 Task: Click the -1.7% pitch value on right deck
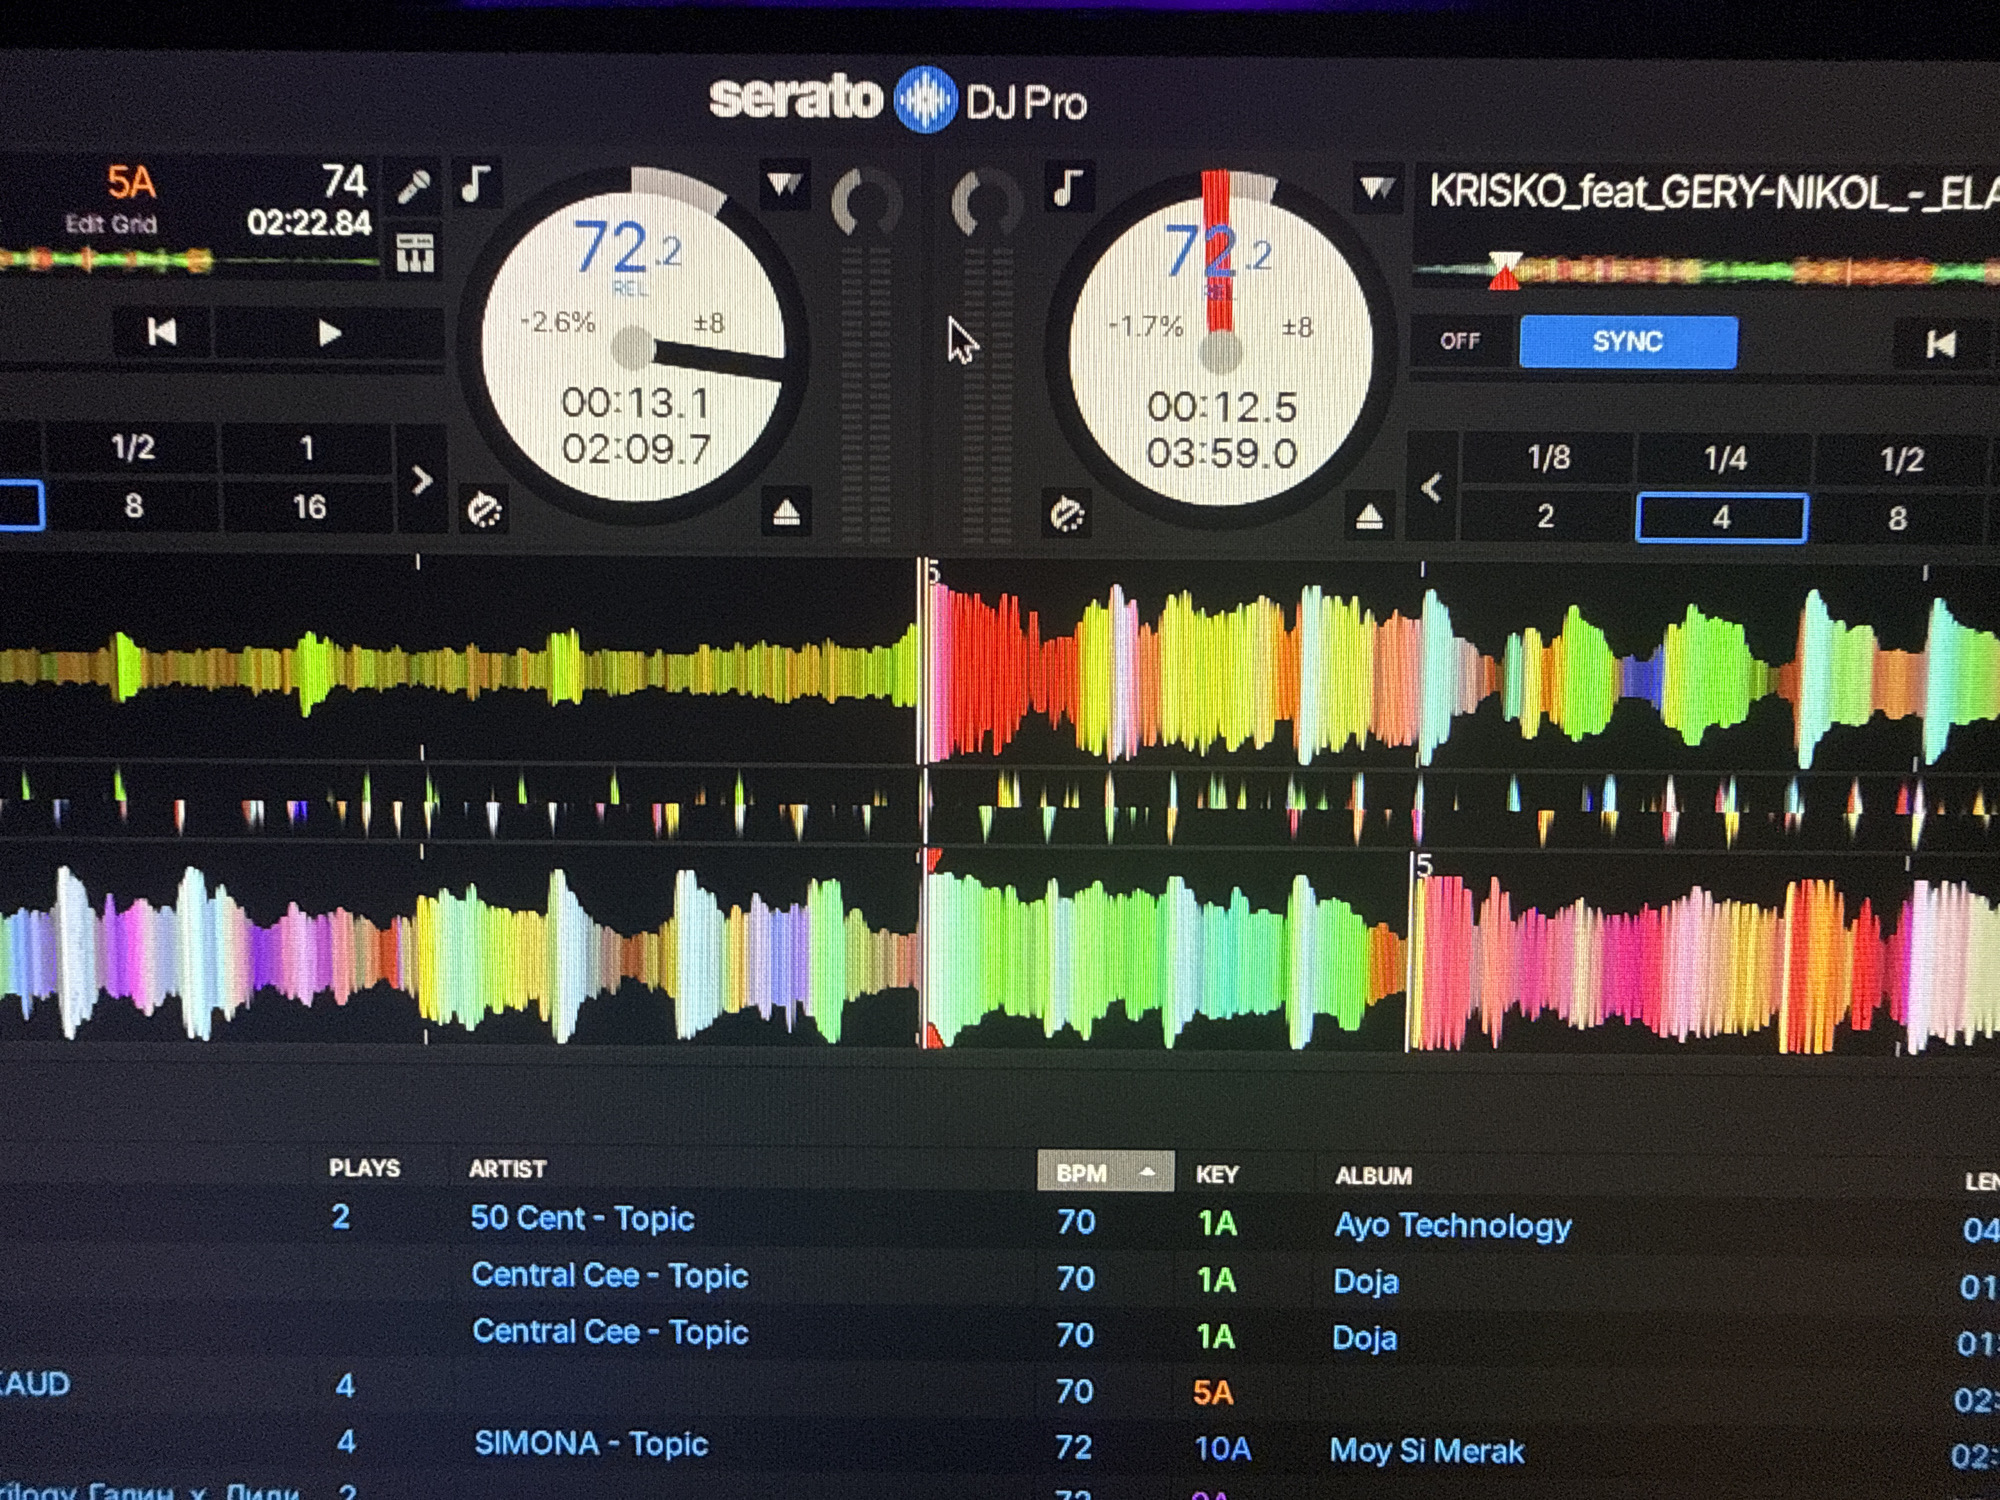click(1145, 326)
